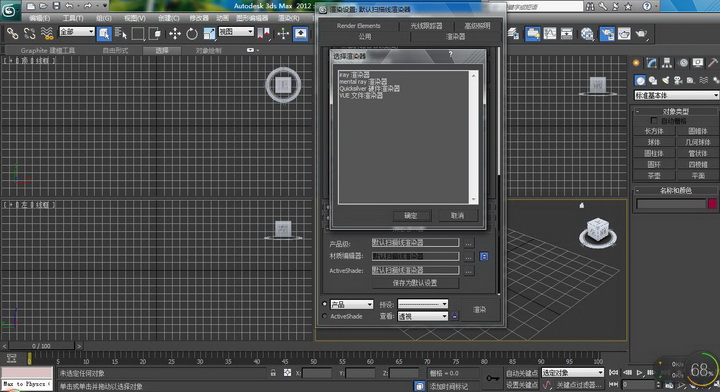This screenshot has width=720, height=392.
Task: Choose the Rectangular Selection Region tool
Action: point(138,34)
